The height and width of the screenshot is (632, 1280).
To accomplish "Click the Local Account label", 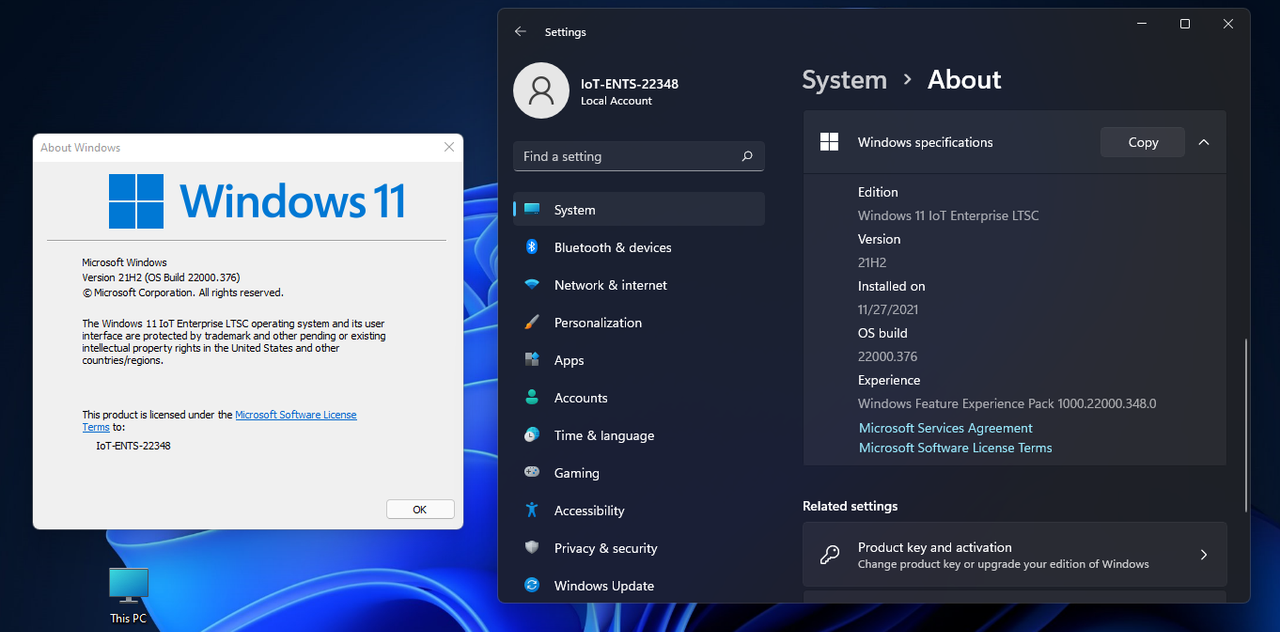I will (616, 101).
